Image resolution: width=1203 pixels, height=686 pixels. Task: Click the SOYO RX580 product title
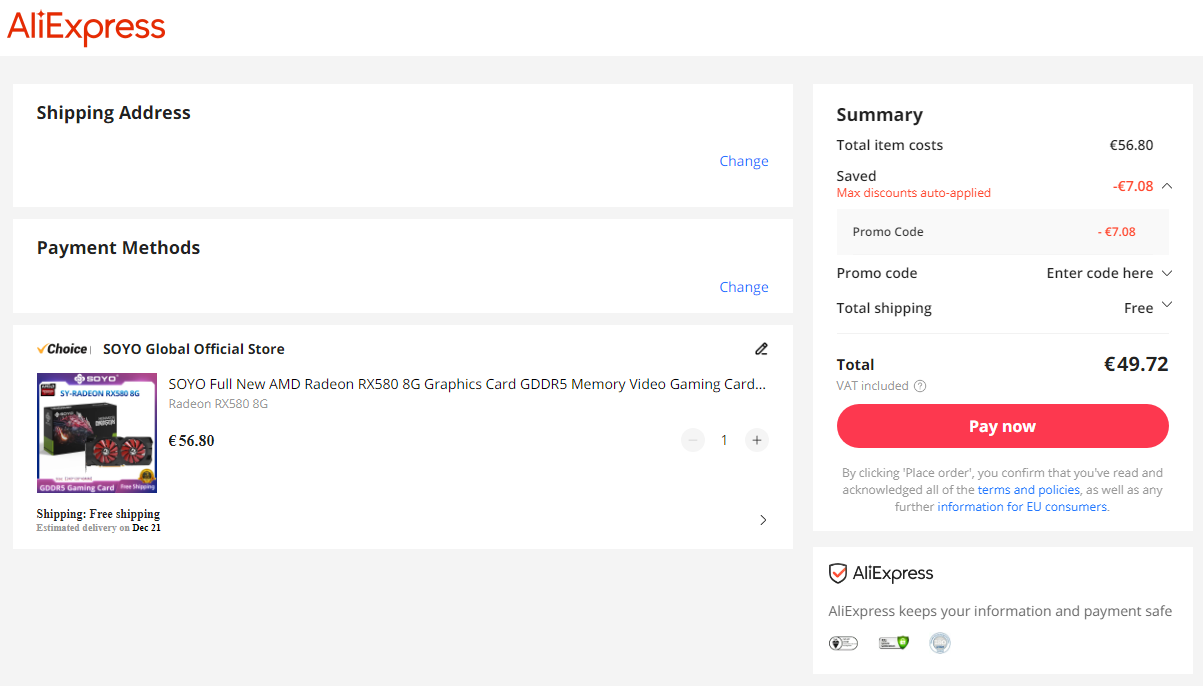pyautogui.click(x=467, y=384)
